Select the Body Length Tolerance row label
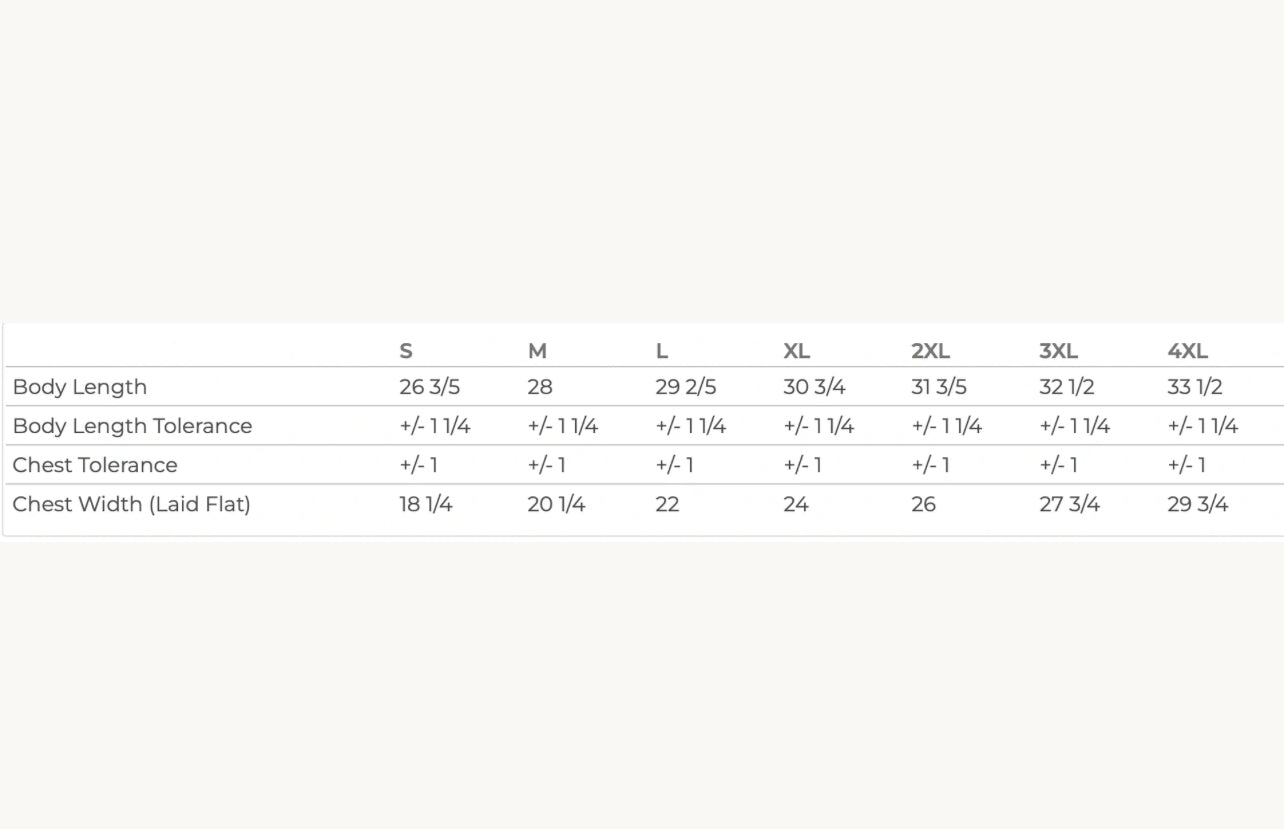This screenshot has width=1284, height=829. (132, 426)
